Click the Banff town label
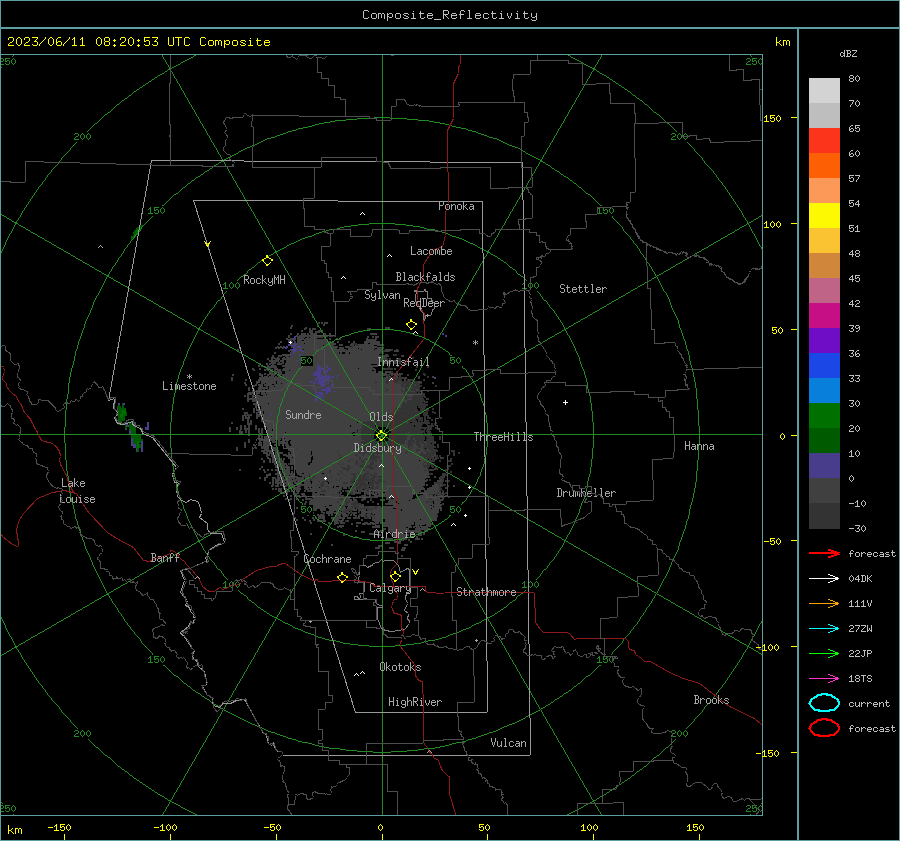 [x=165, y=557]
